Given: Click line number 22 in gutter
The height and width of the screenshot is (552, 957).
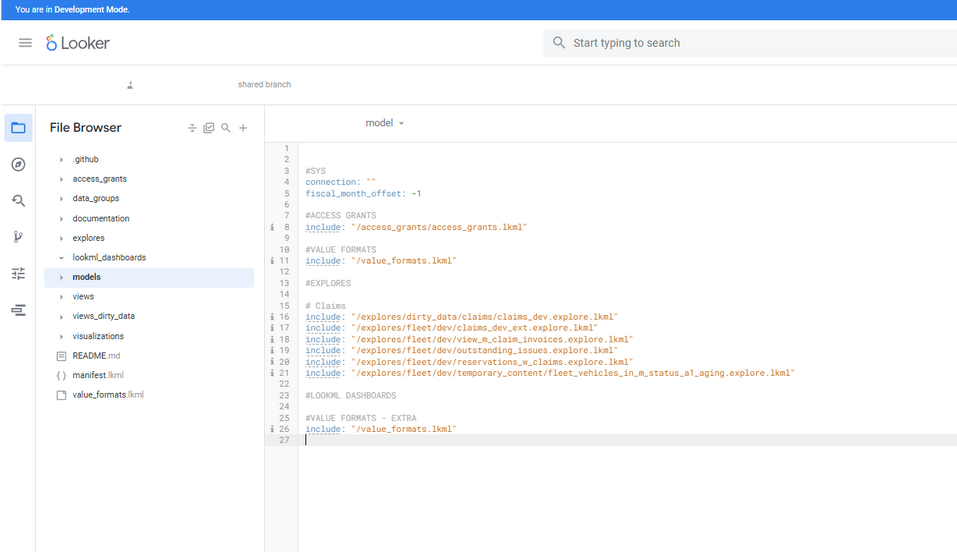Looking at the screenshot, I should pos(284,384).
